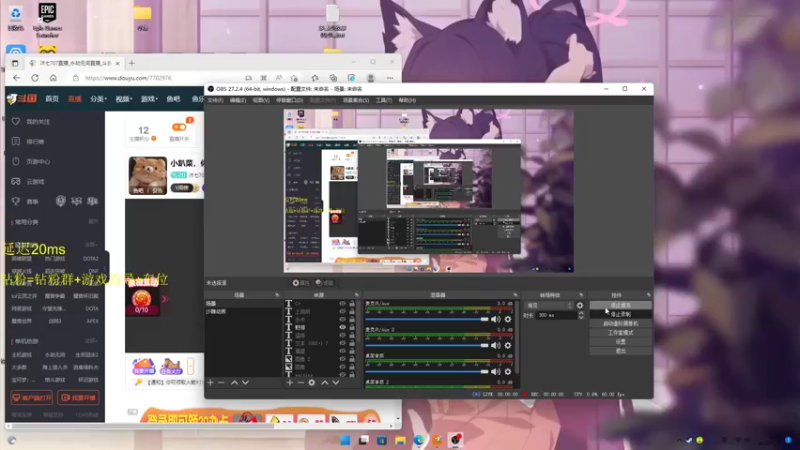Image resolution: width=800 pixels, height=450 pixels.
Task: Open 我的关注 heart icon in Douyu sidebar
Action: pyautogui.click(x=16, y=121)
